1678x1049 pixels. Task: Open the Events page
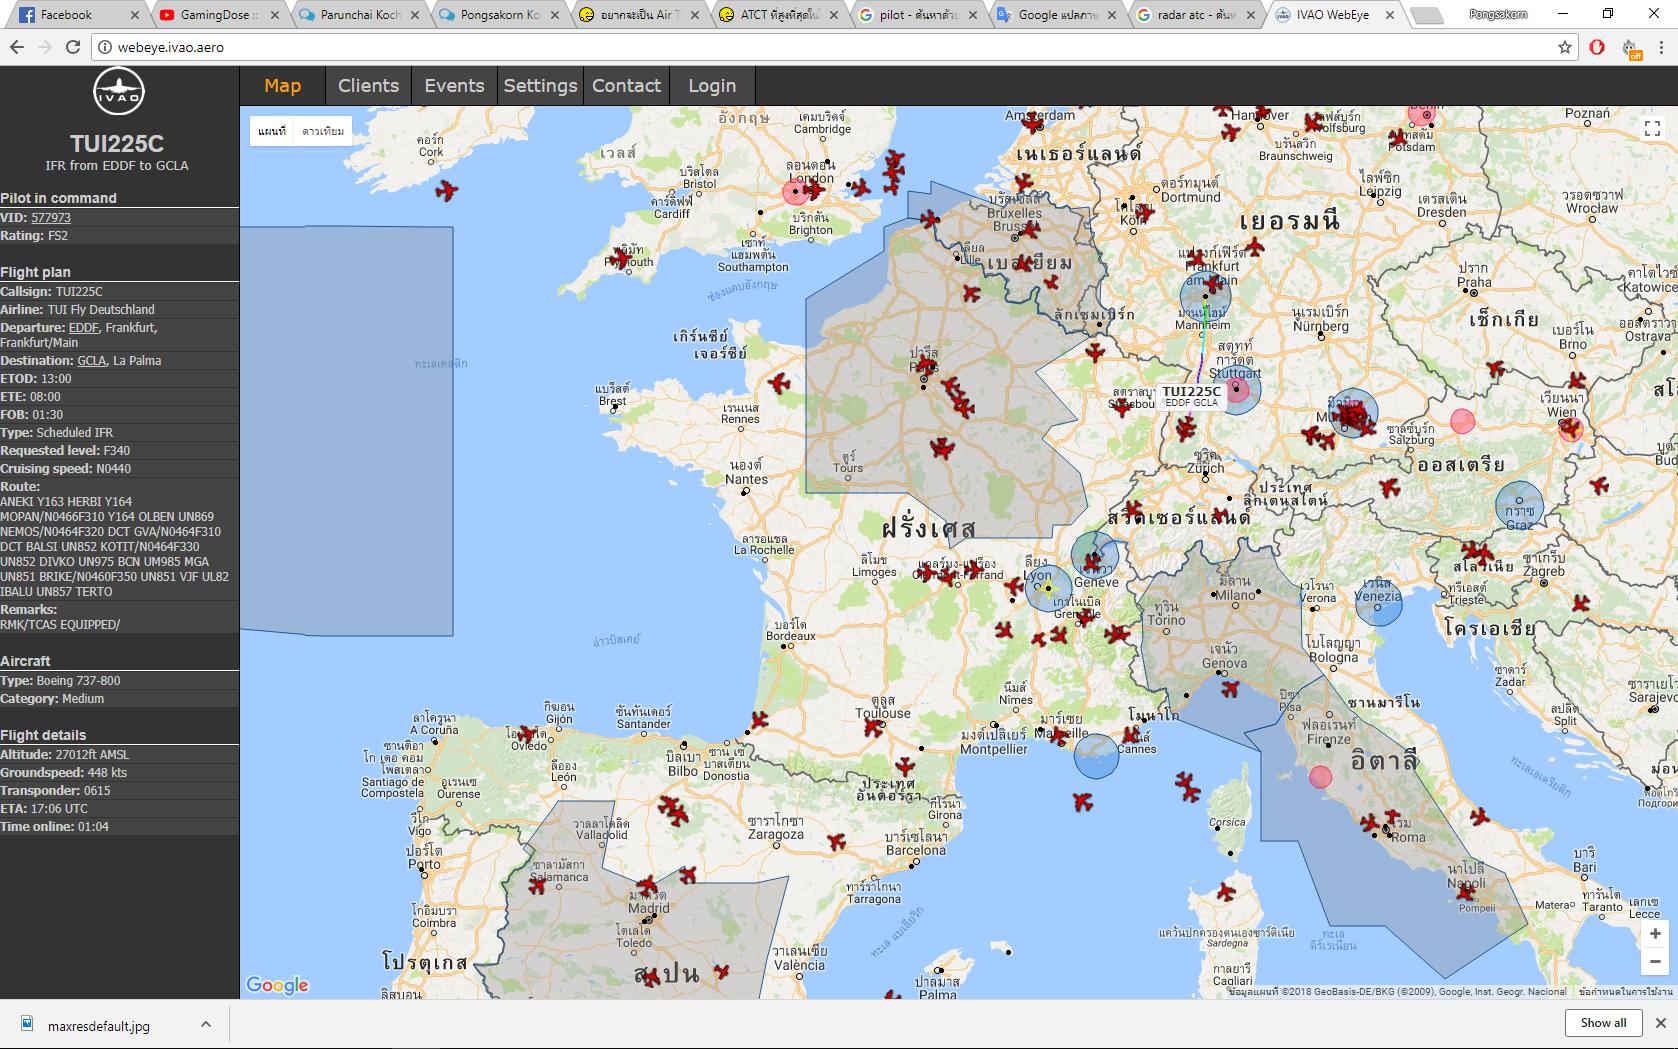tap(454, 86)
